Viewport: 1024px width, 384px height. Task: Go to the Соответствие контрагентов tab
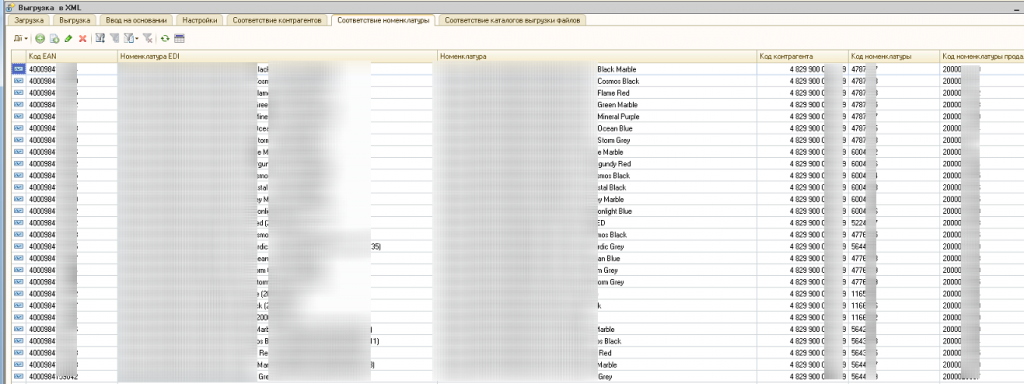(x=277, y=20)
